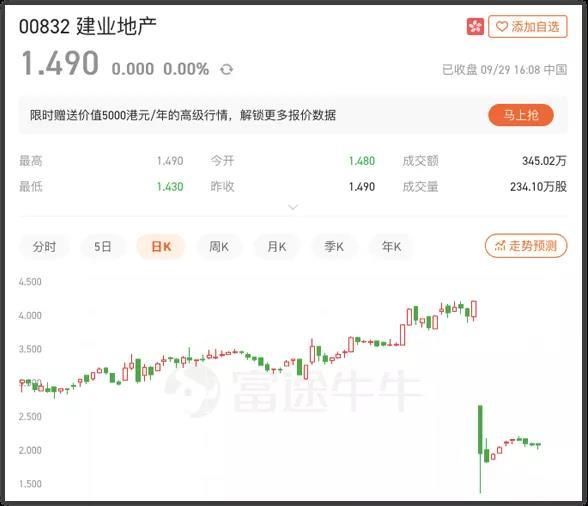Click the heart icon in 添加自选

[x=502, y=27]
